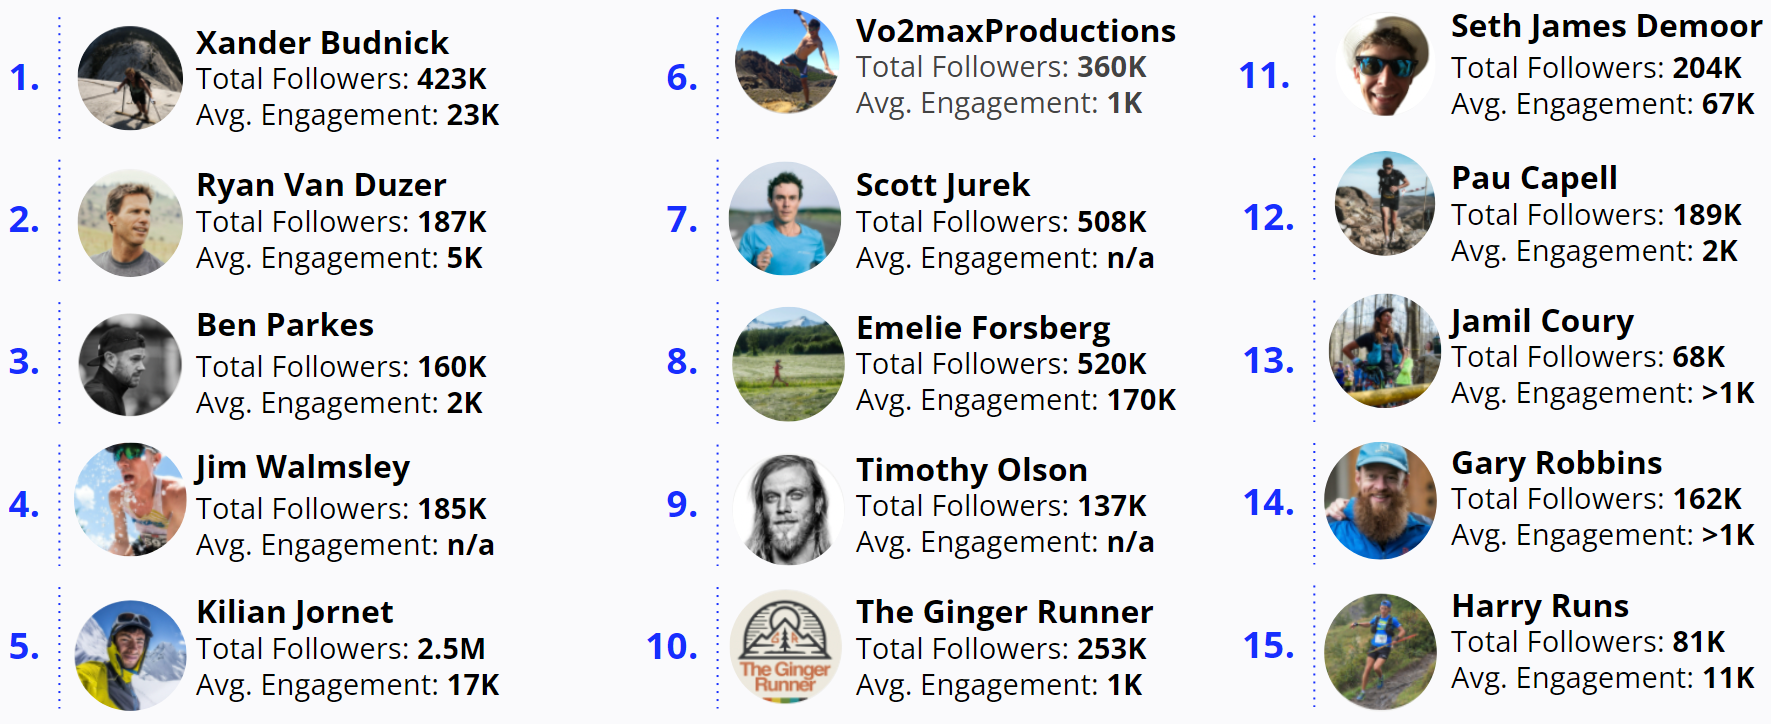Click Seth James Demoor's avatar

point(1387,64)
